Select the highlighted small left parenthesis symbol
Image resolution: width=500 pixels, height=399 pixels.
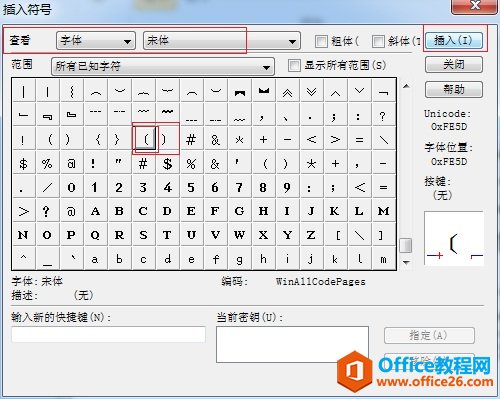(145, 139)
